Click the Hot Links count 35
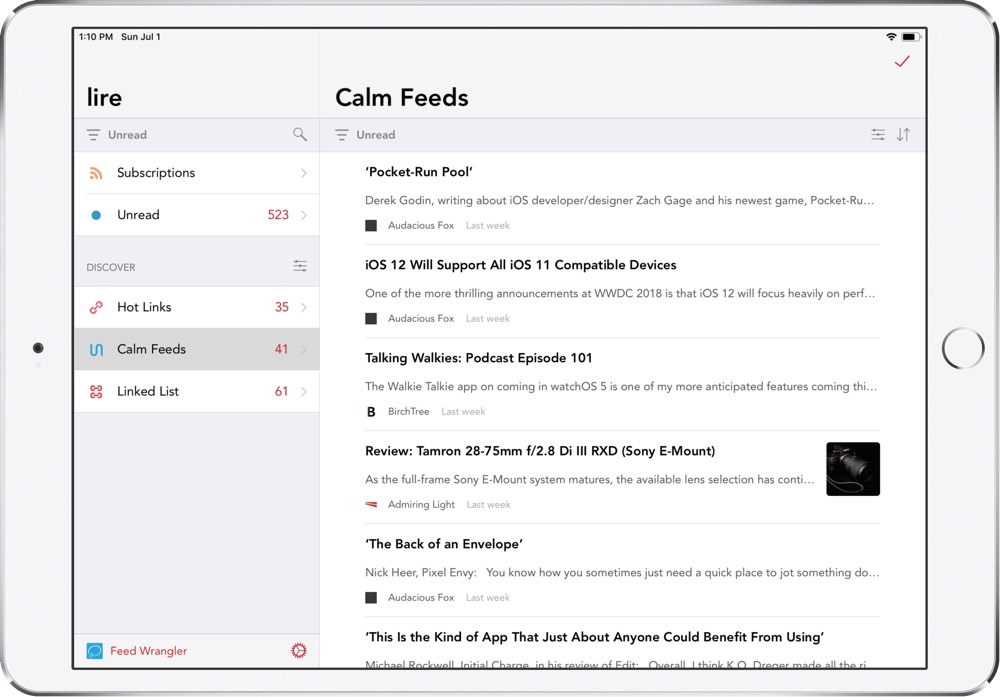This screenshot has height=697, width=1000. click(x=282, y=307)
